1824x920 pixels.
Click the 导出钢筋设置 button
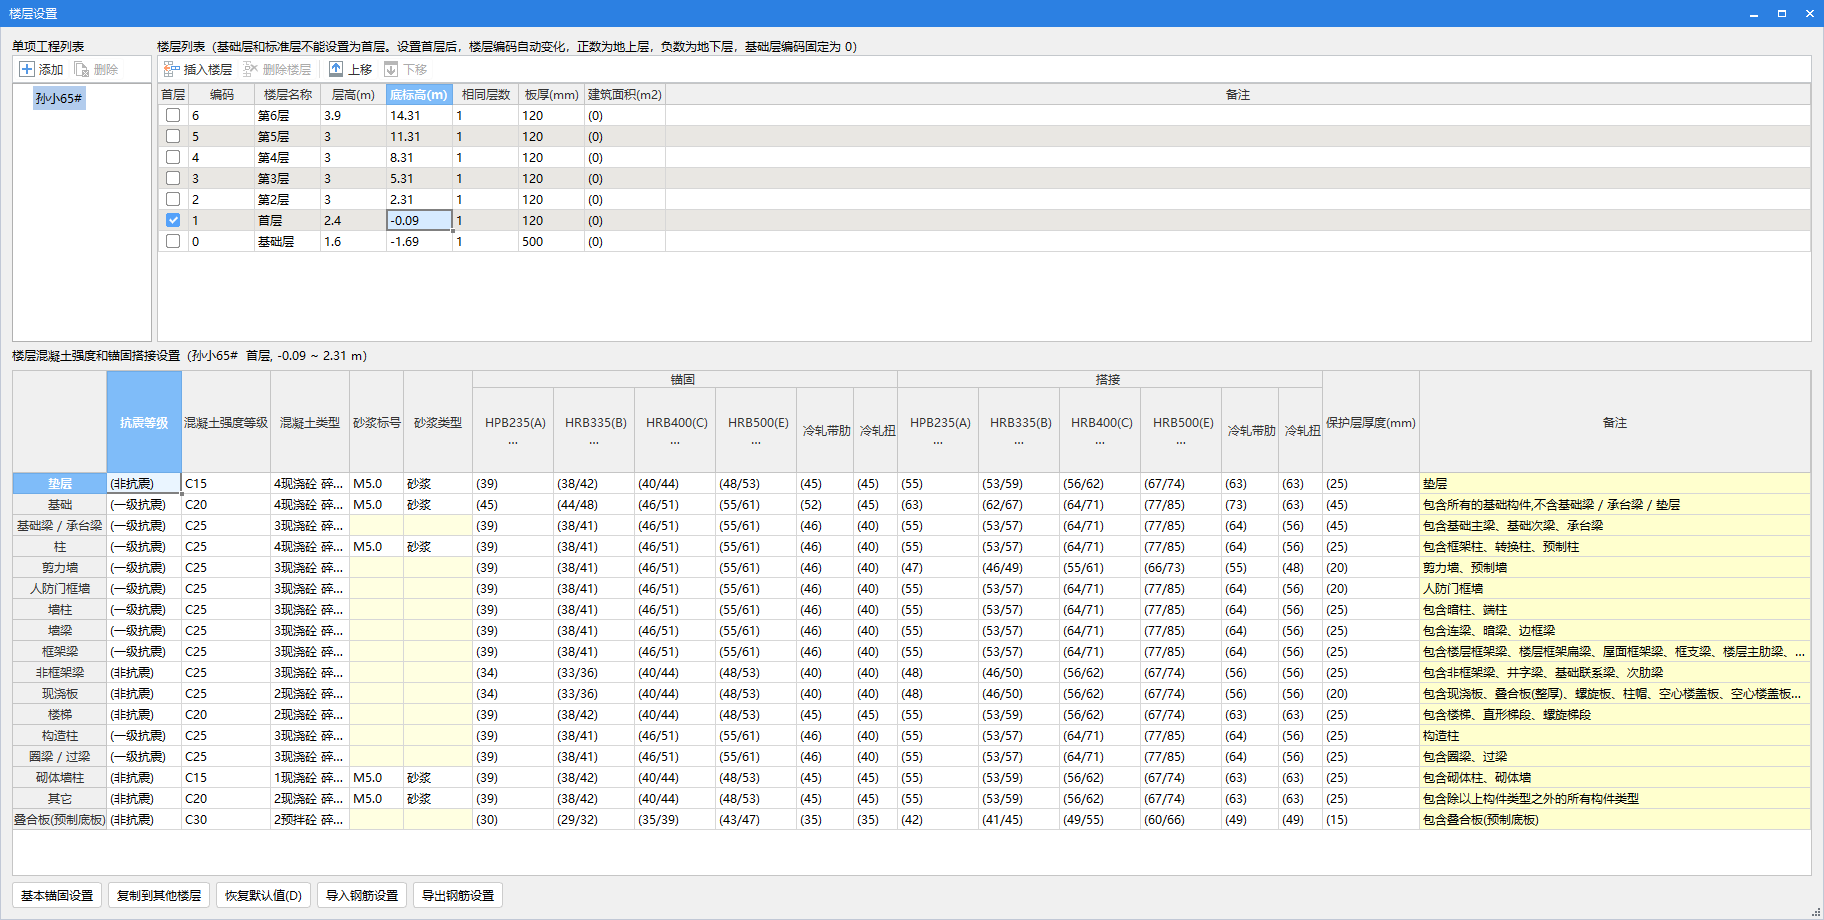[458, 895]
